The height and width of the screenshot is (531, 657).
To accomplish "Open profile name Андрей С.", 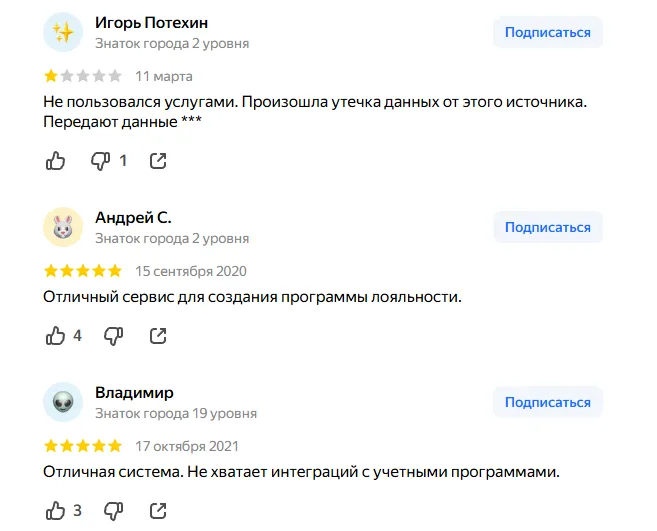I will pyautogui.click(x=133, y=218).
